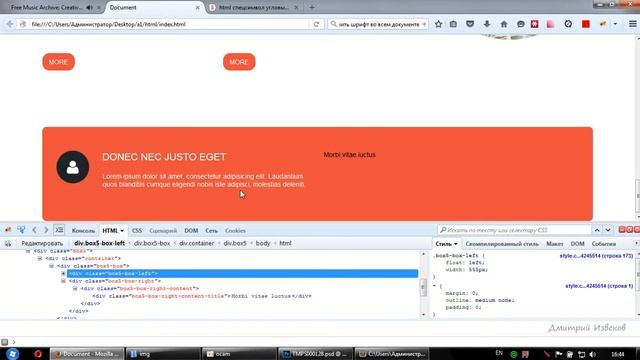Click the left MORE button
Screen dimensions: 640x360
pyautogui.click(x=58, y=62)
